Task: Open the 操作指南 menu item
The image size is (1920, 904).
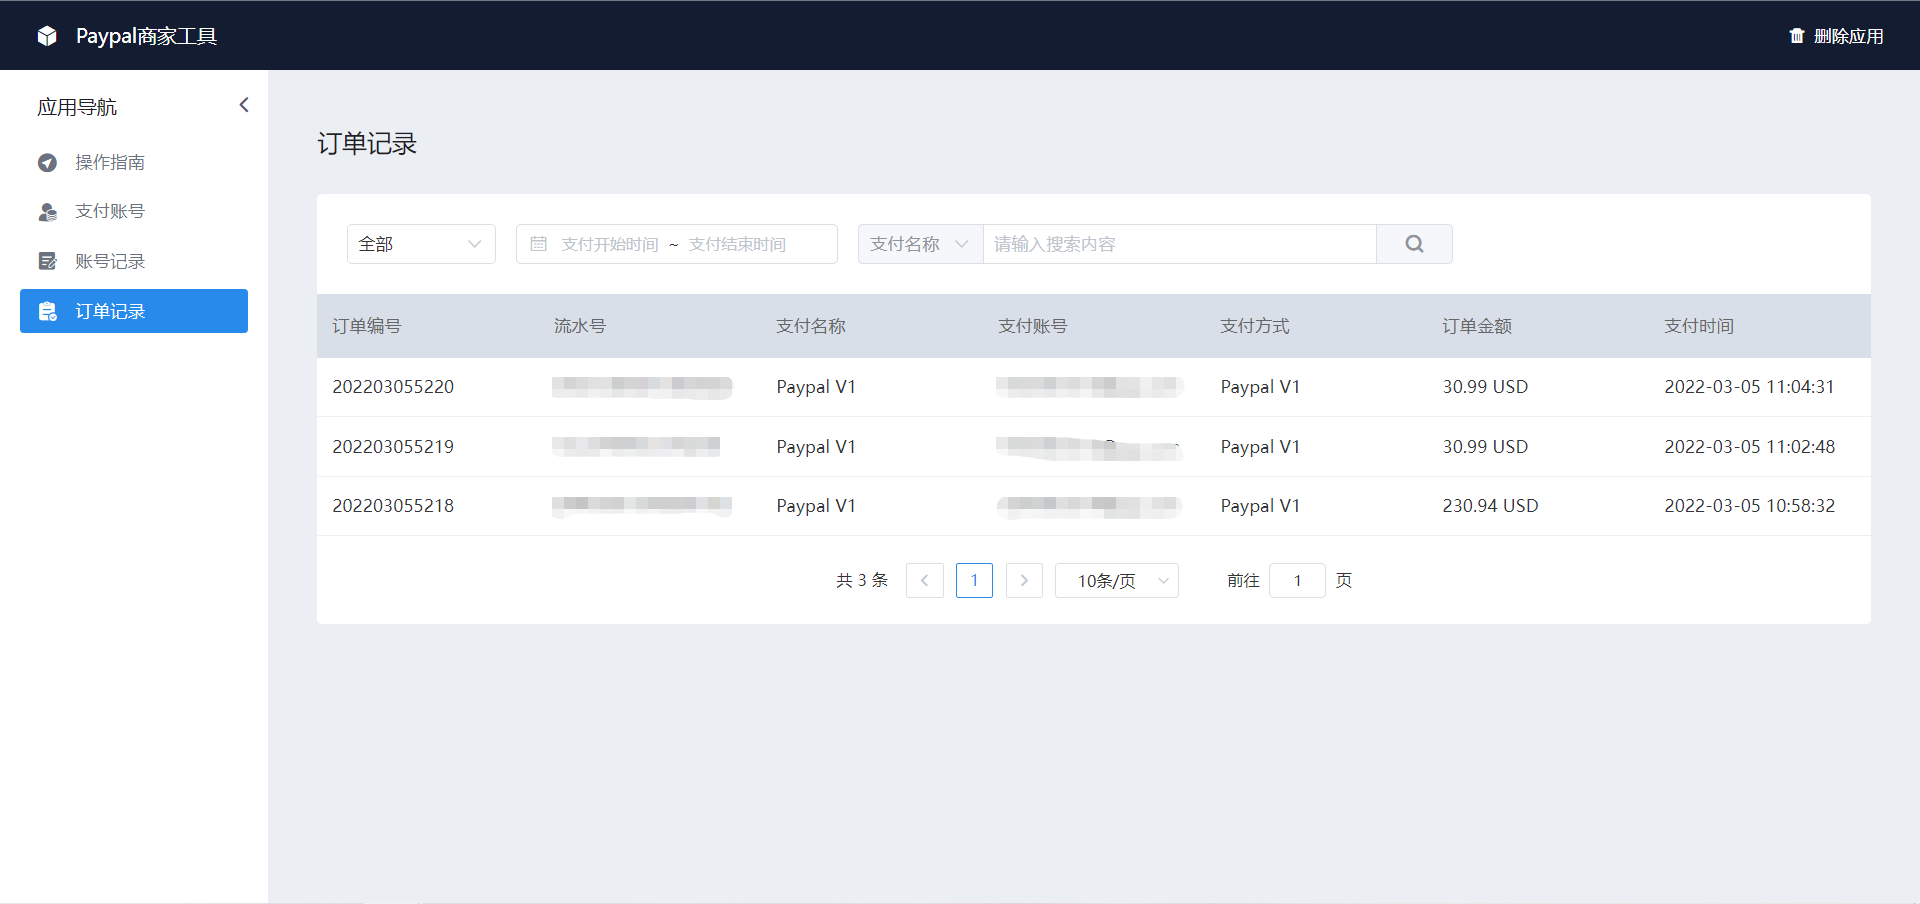Action: point(134,162)
